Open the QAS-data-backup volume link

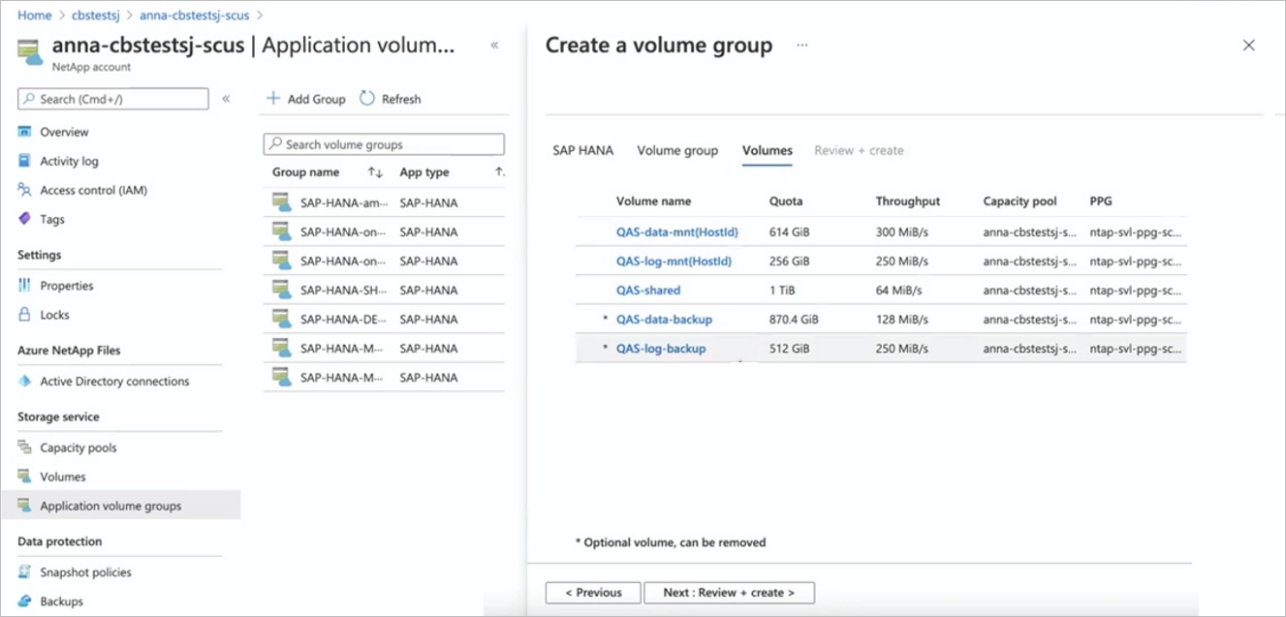[664, 319]
